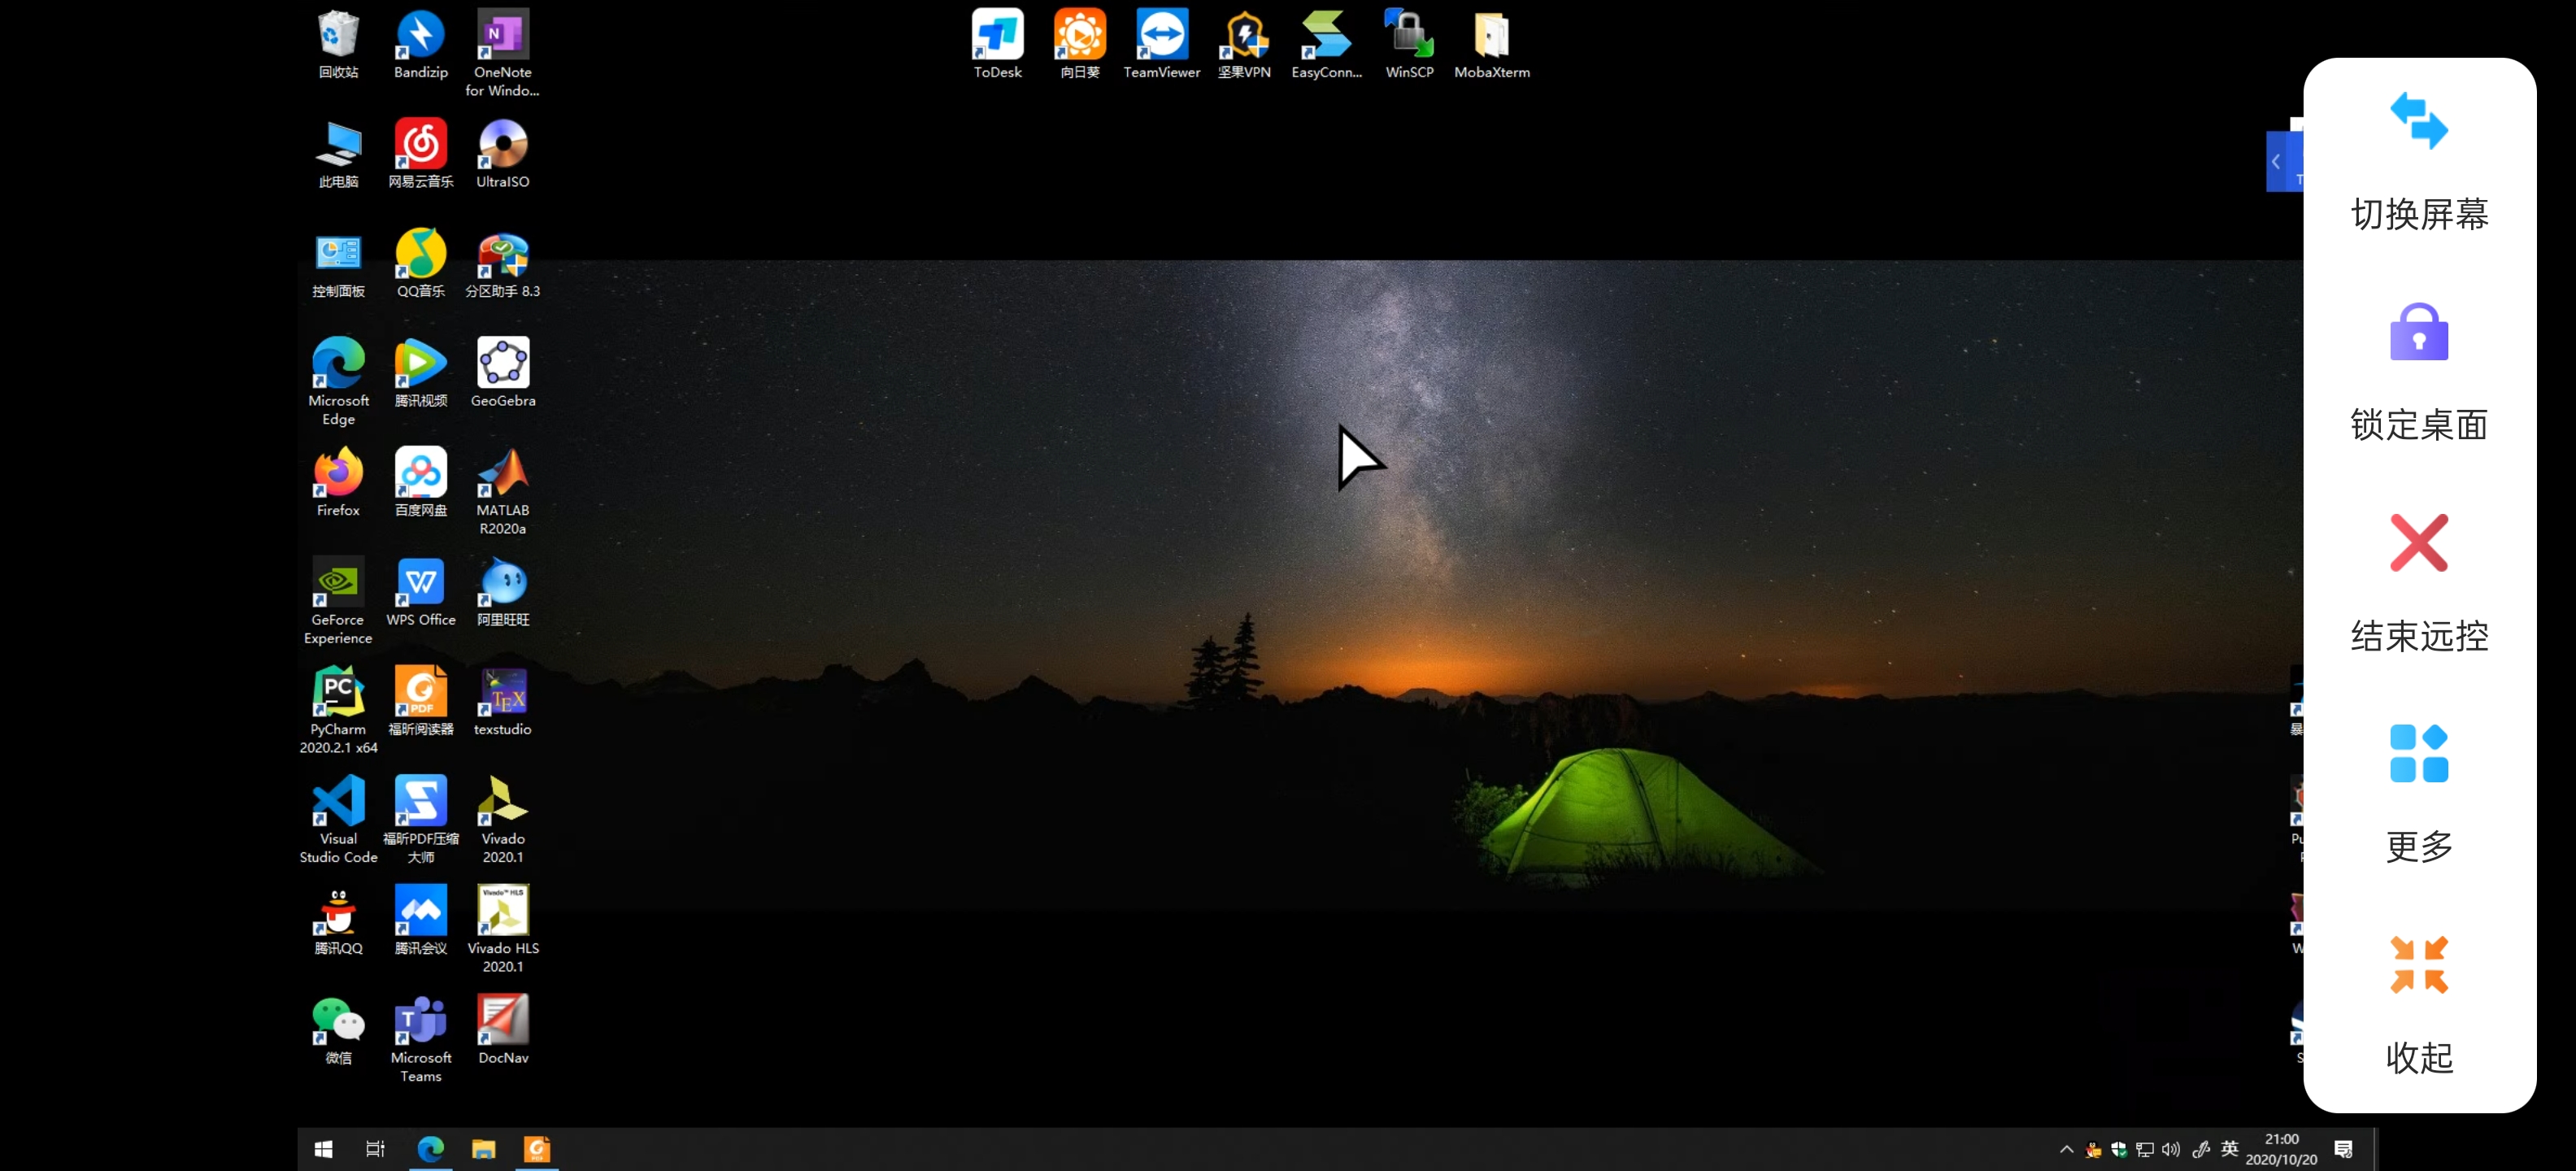Select the 此电脑 This PC icon
Screen dimensions: 2576x1171
338,154
